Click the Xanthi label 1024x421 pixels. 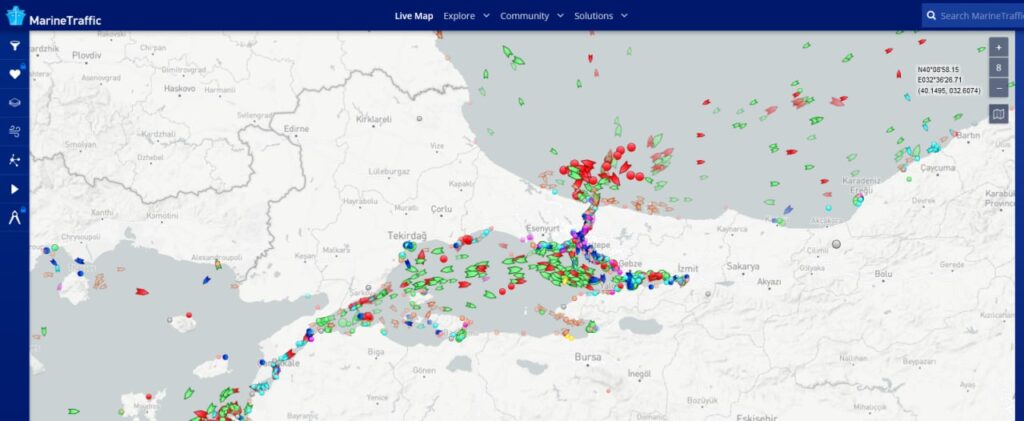[x=101, y=213]
